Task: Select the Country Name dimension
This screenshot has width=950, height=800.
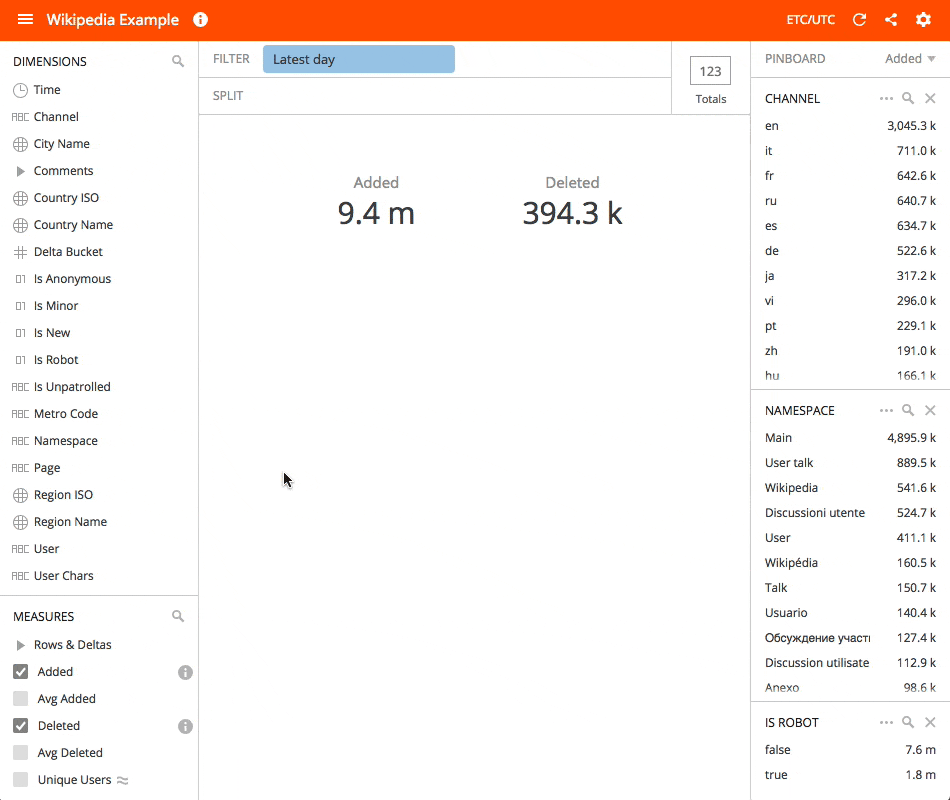Action: tap(73, 225)
